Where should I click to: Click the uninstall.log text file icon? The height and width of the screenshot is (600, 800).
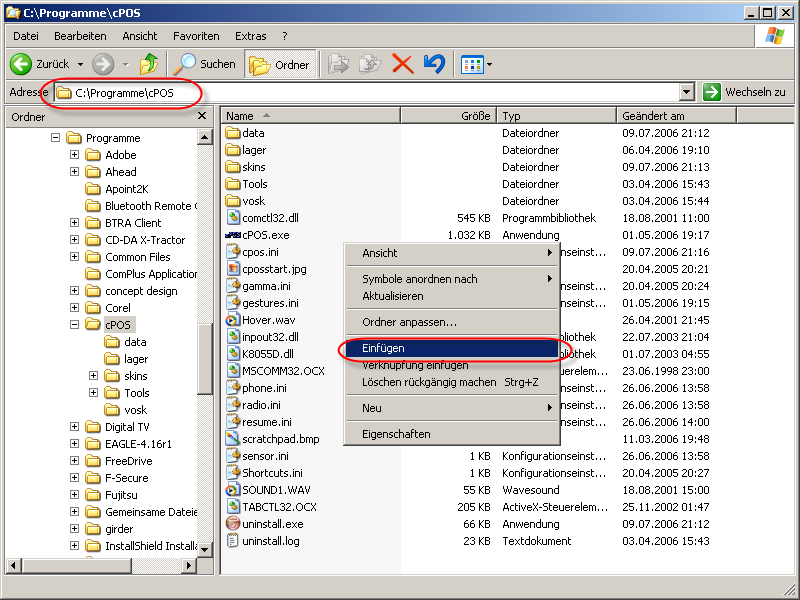233,541
